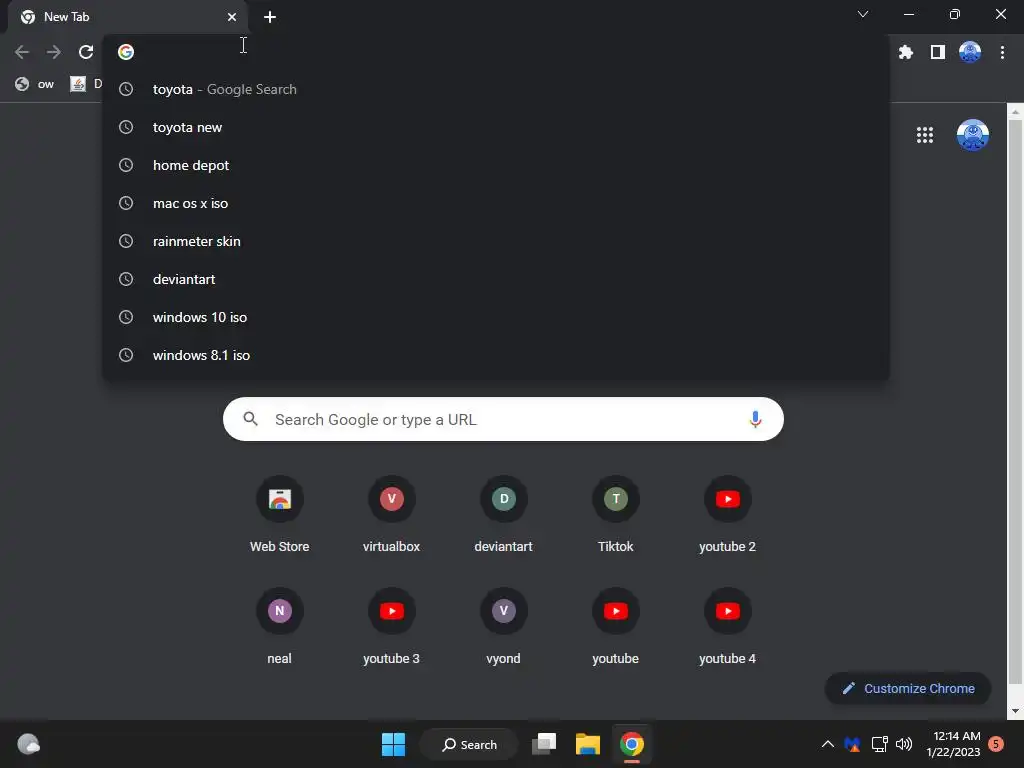Open File Explorer from the taskbar

click(x=588, y=744)
